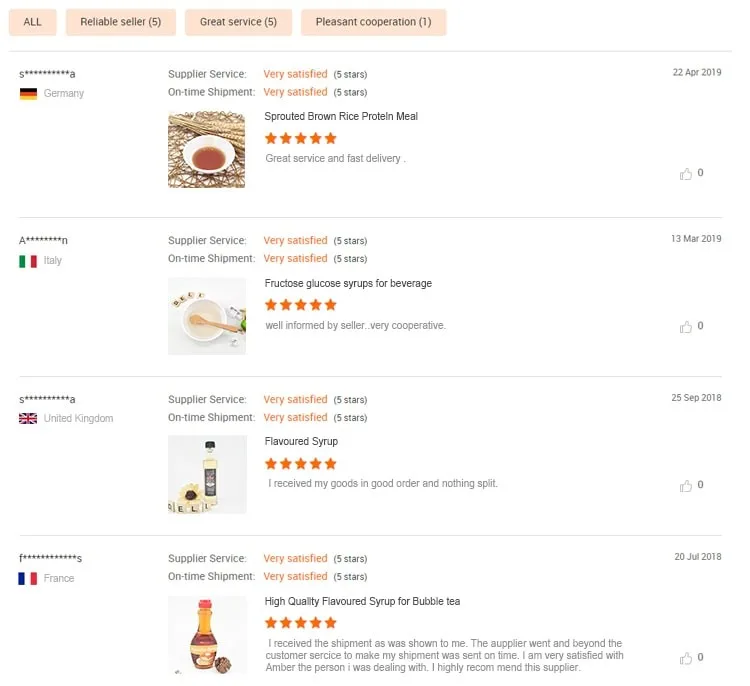750x686 pixels.
Task: Open Sprouted Brown Rice Protein Meal link
Action: (341, 116)
